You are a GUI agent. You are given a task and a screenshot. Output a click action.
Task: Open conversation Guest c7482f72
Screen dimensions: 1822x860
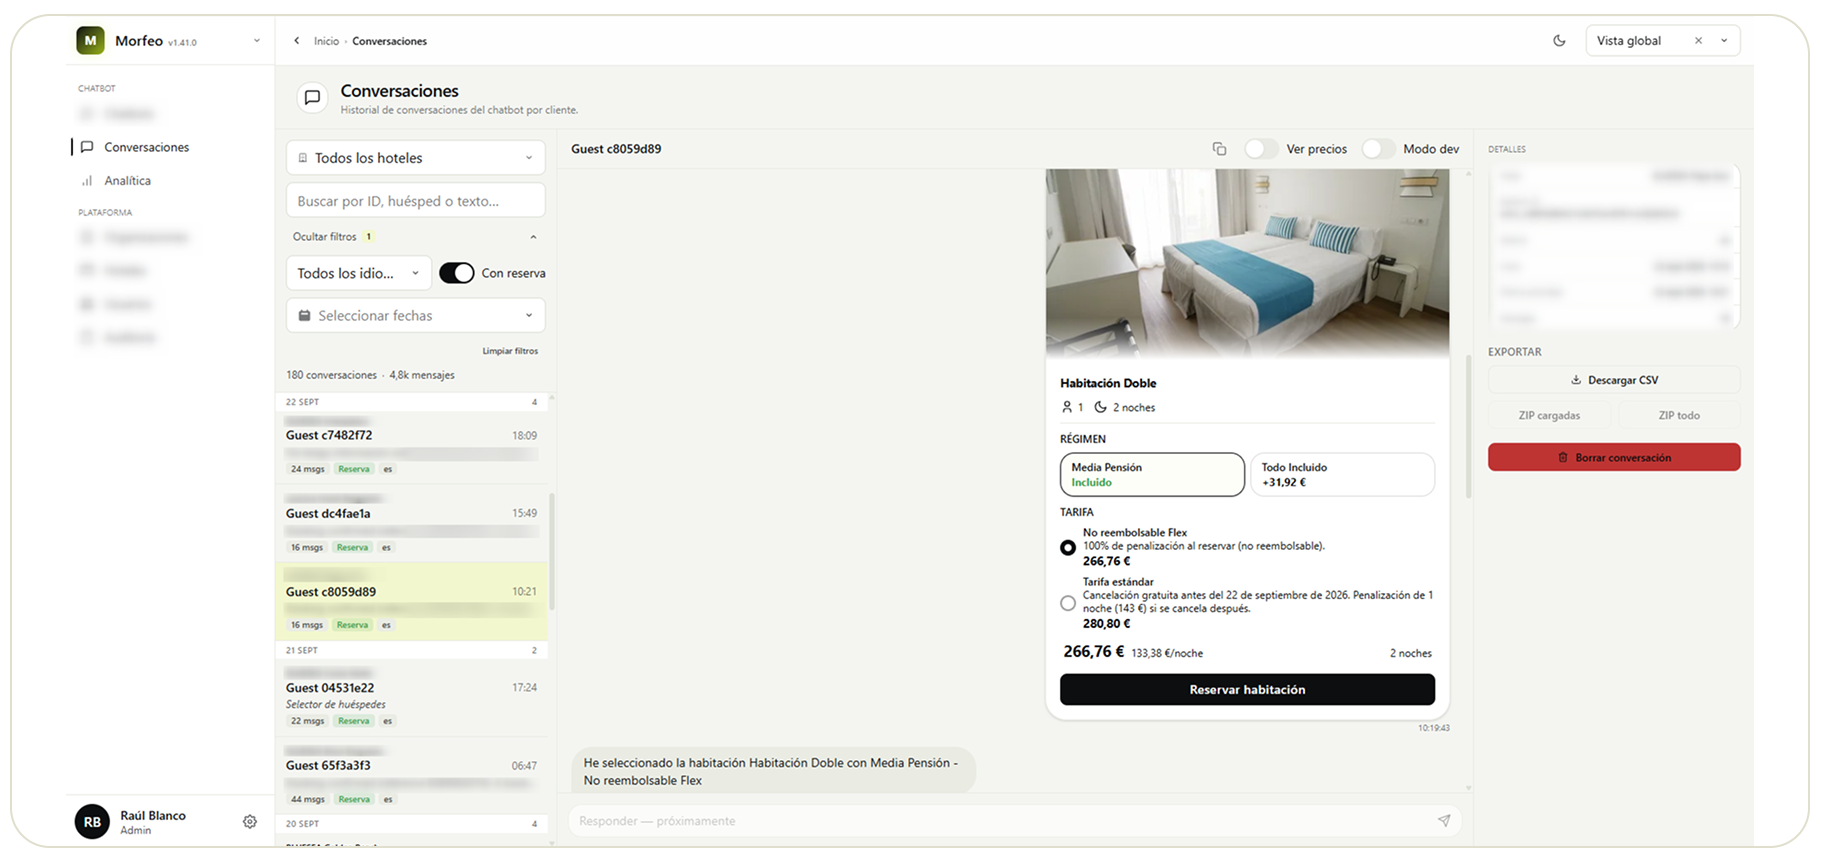[412, 446]
